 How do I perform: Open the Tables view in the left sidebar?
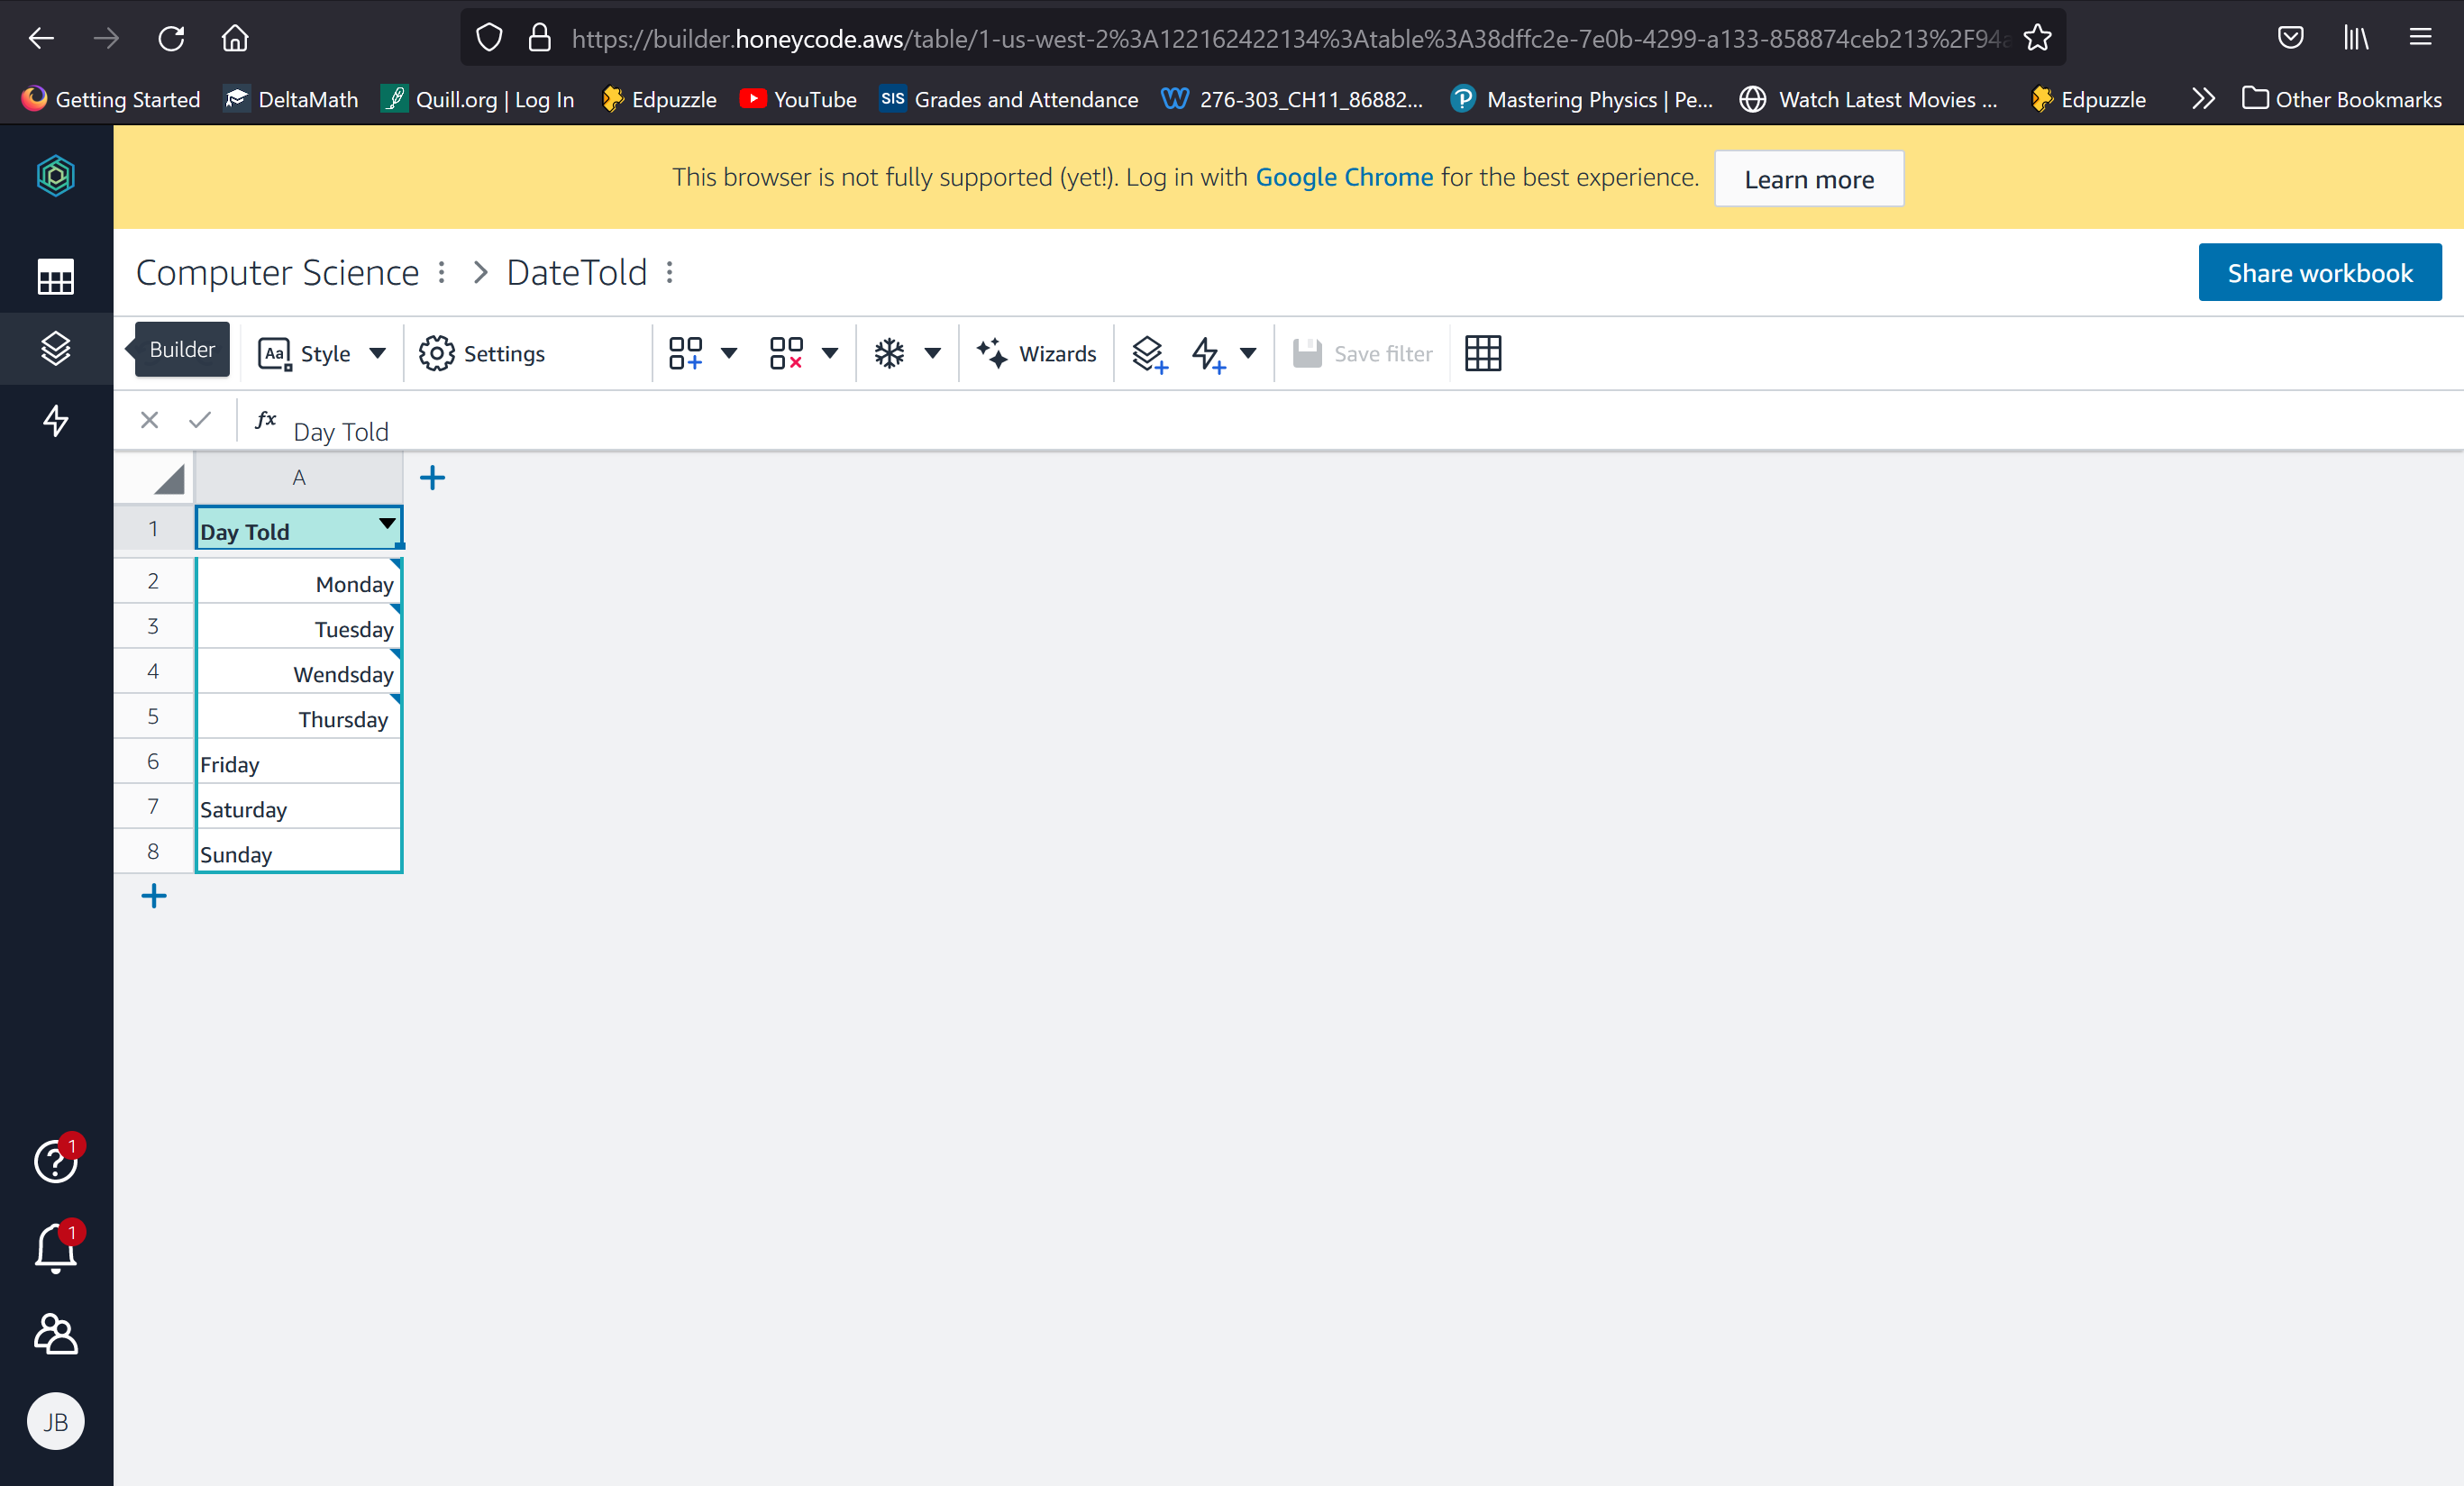(x=56, y=277)
